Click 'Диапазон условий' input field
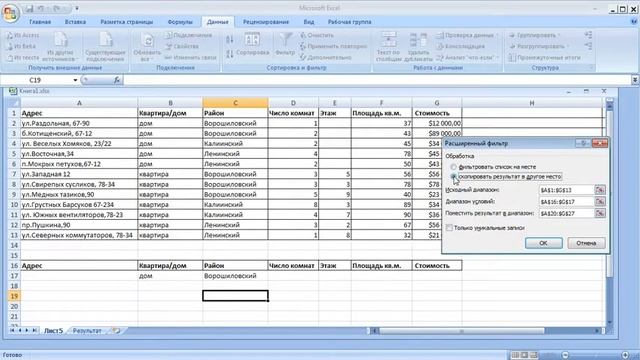Viewport: 640px width, 360px height. [566, 202]
